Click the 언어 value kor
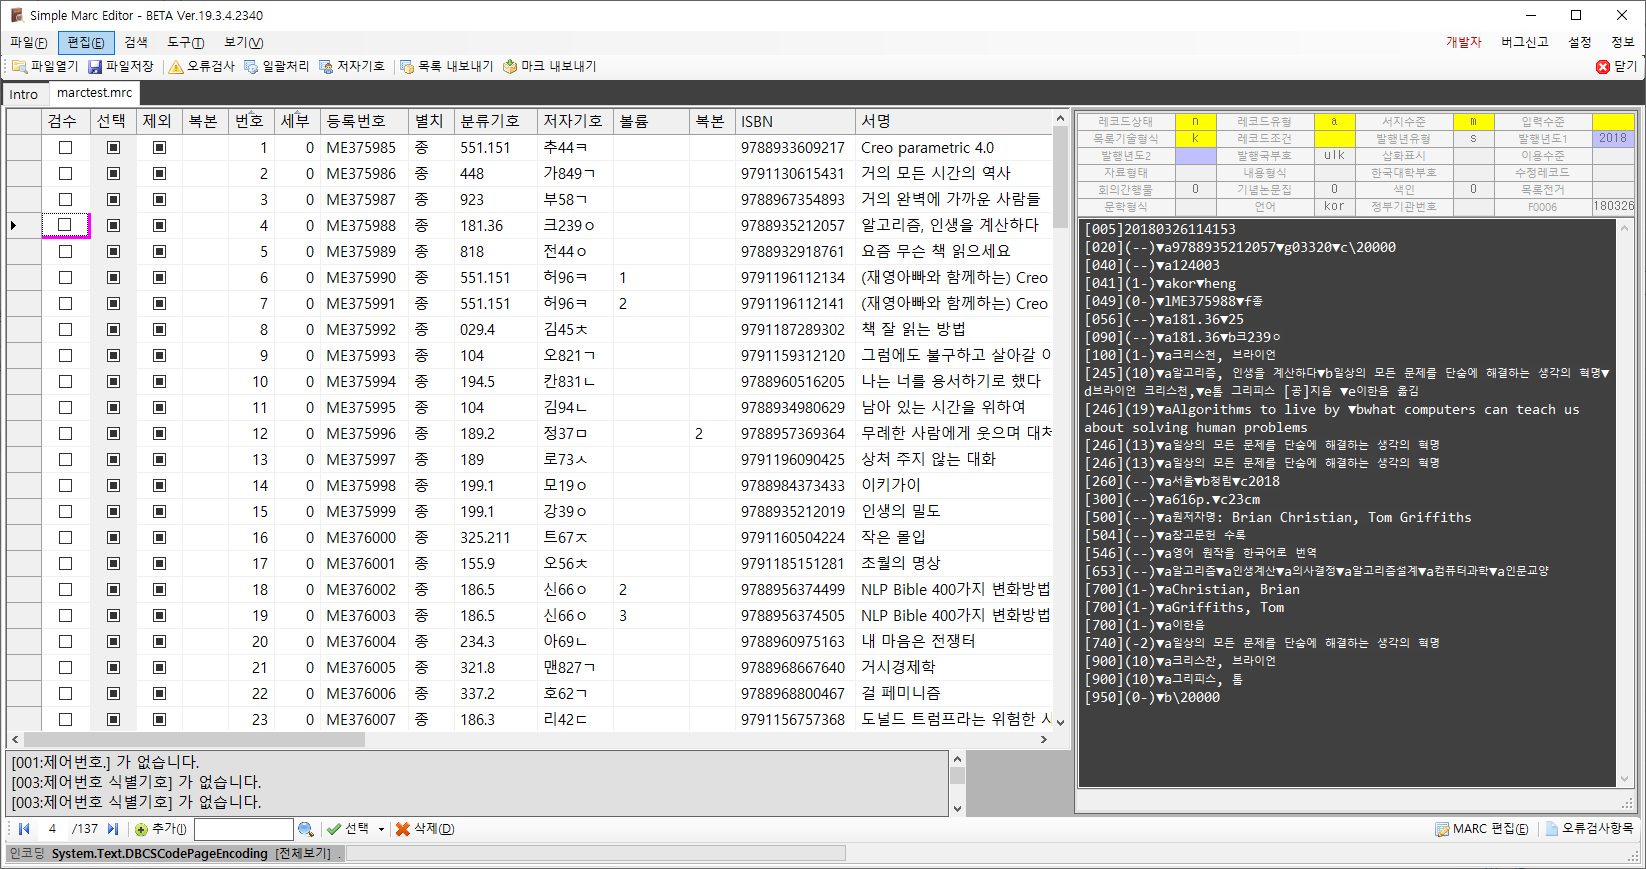Screen dimensions: 1646x869 1334,207
